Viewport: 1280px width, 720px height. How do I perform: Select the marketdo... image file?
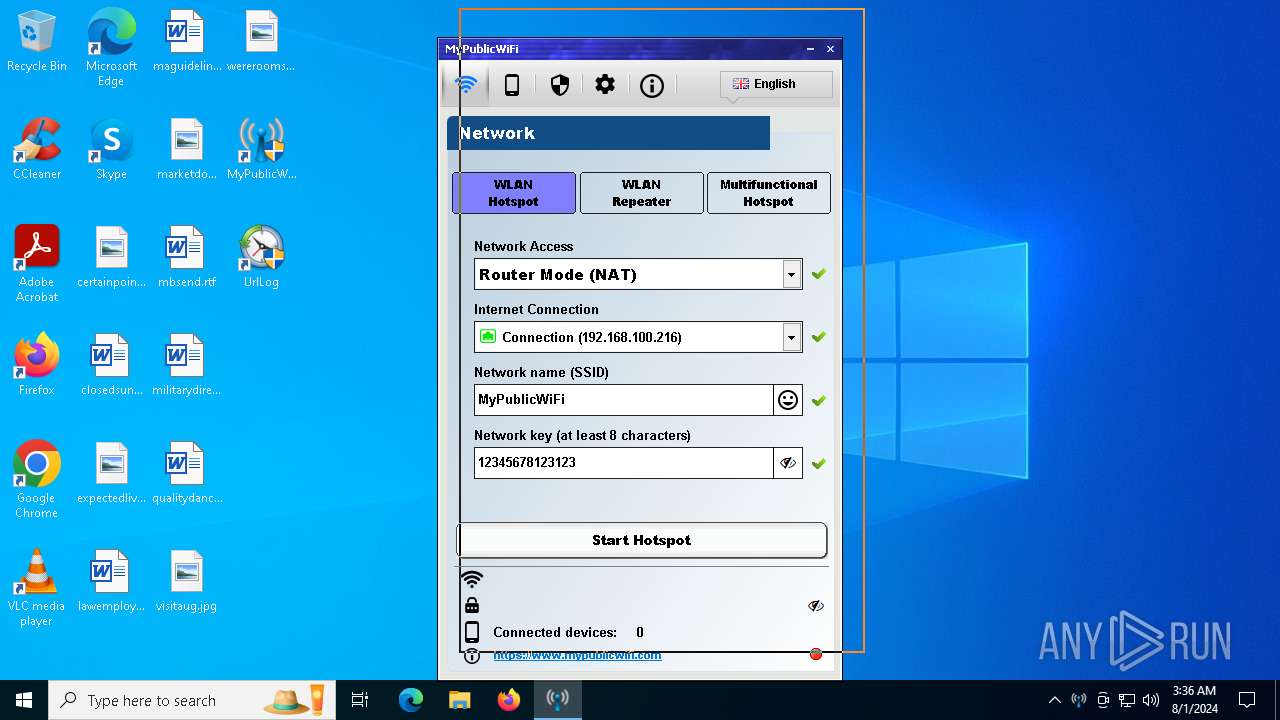pos(187,150)
